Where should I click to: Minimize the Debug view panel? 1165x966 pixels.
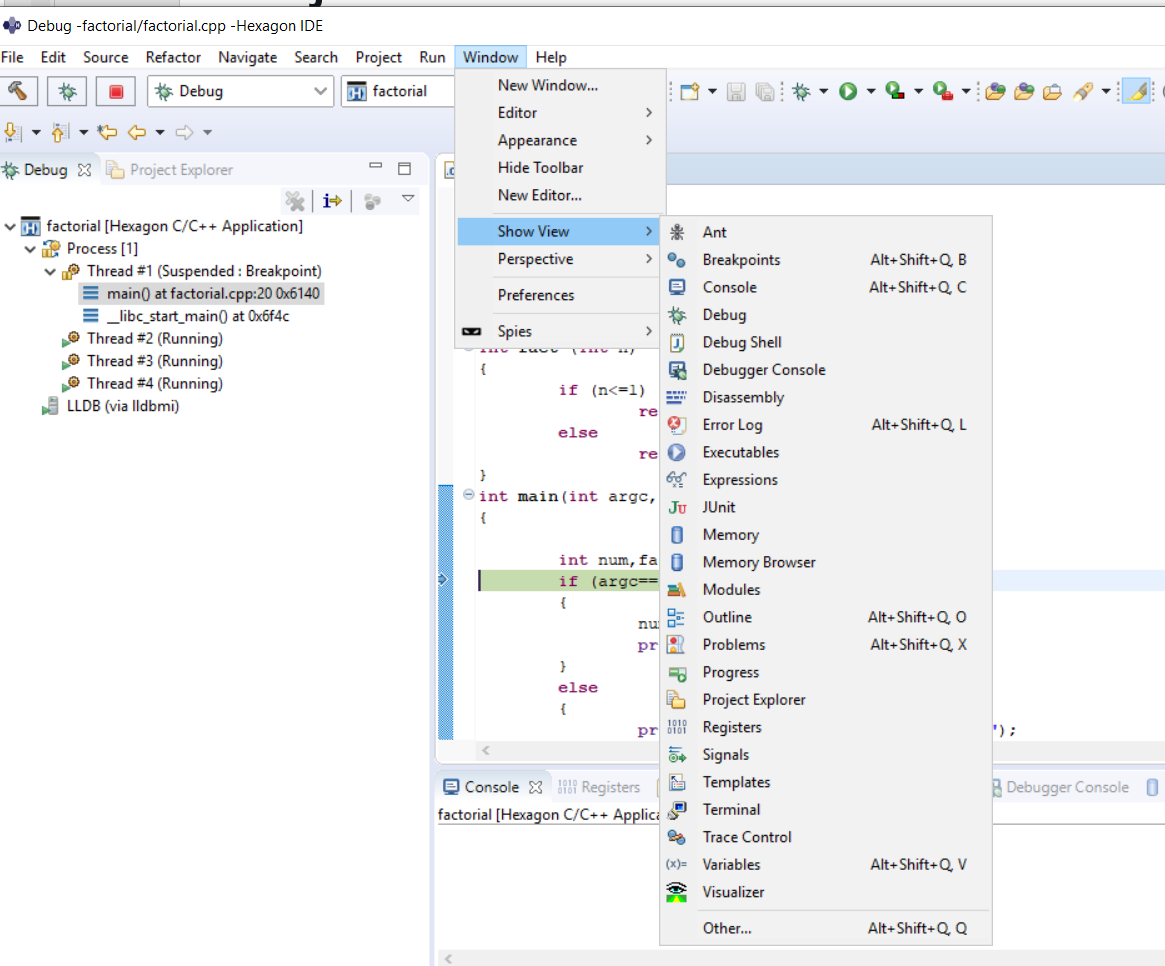pyautogui.click(x=375, y=166)
